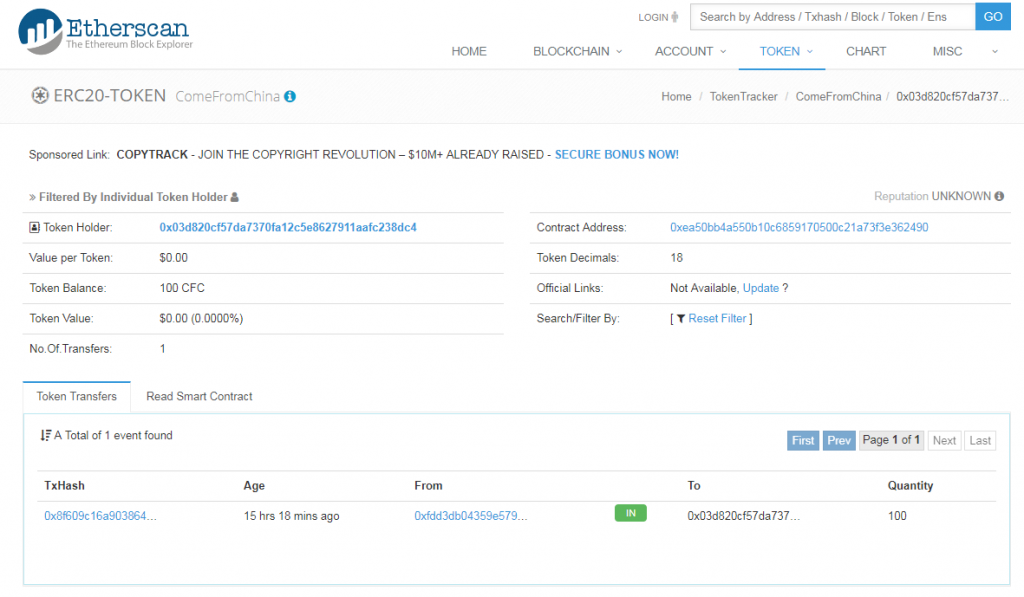Click the Token Decimals value 18
Viewport: 1024px width, 597px height.
click(x=677, y=258)
